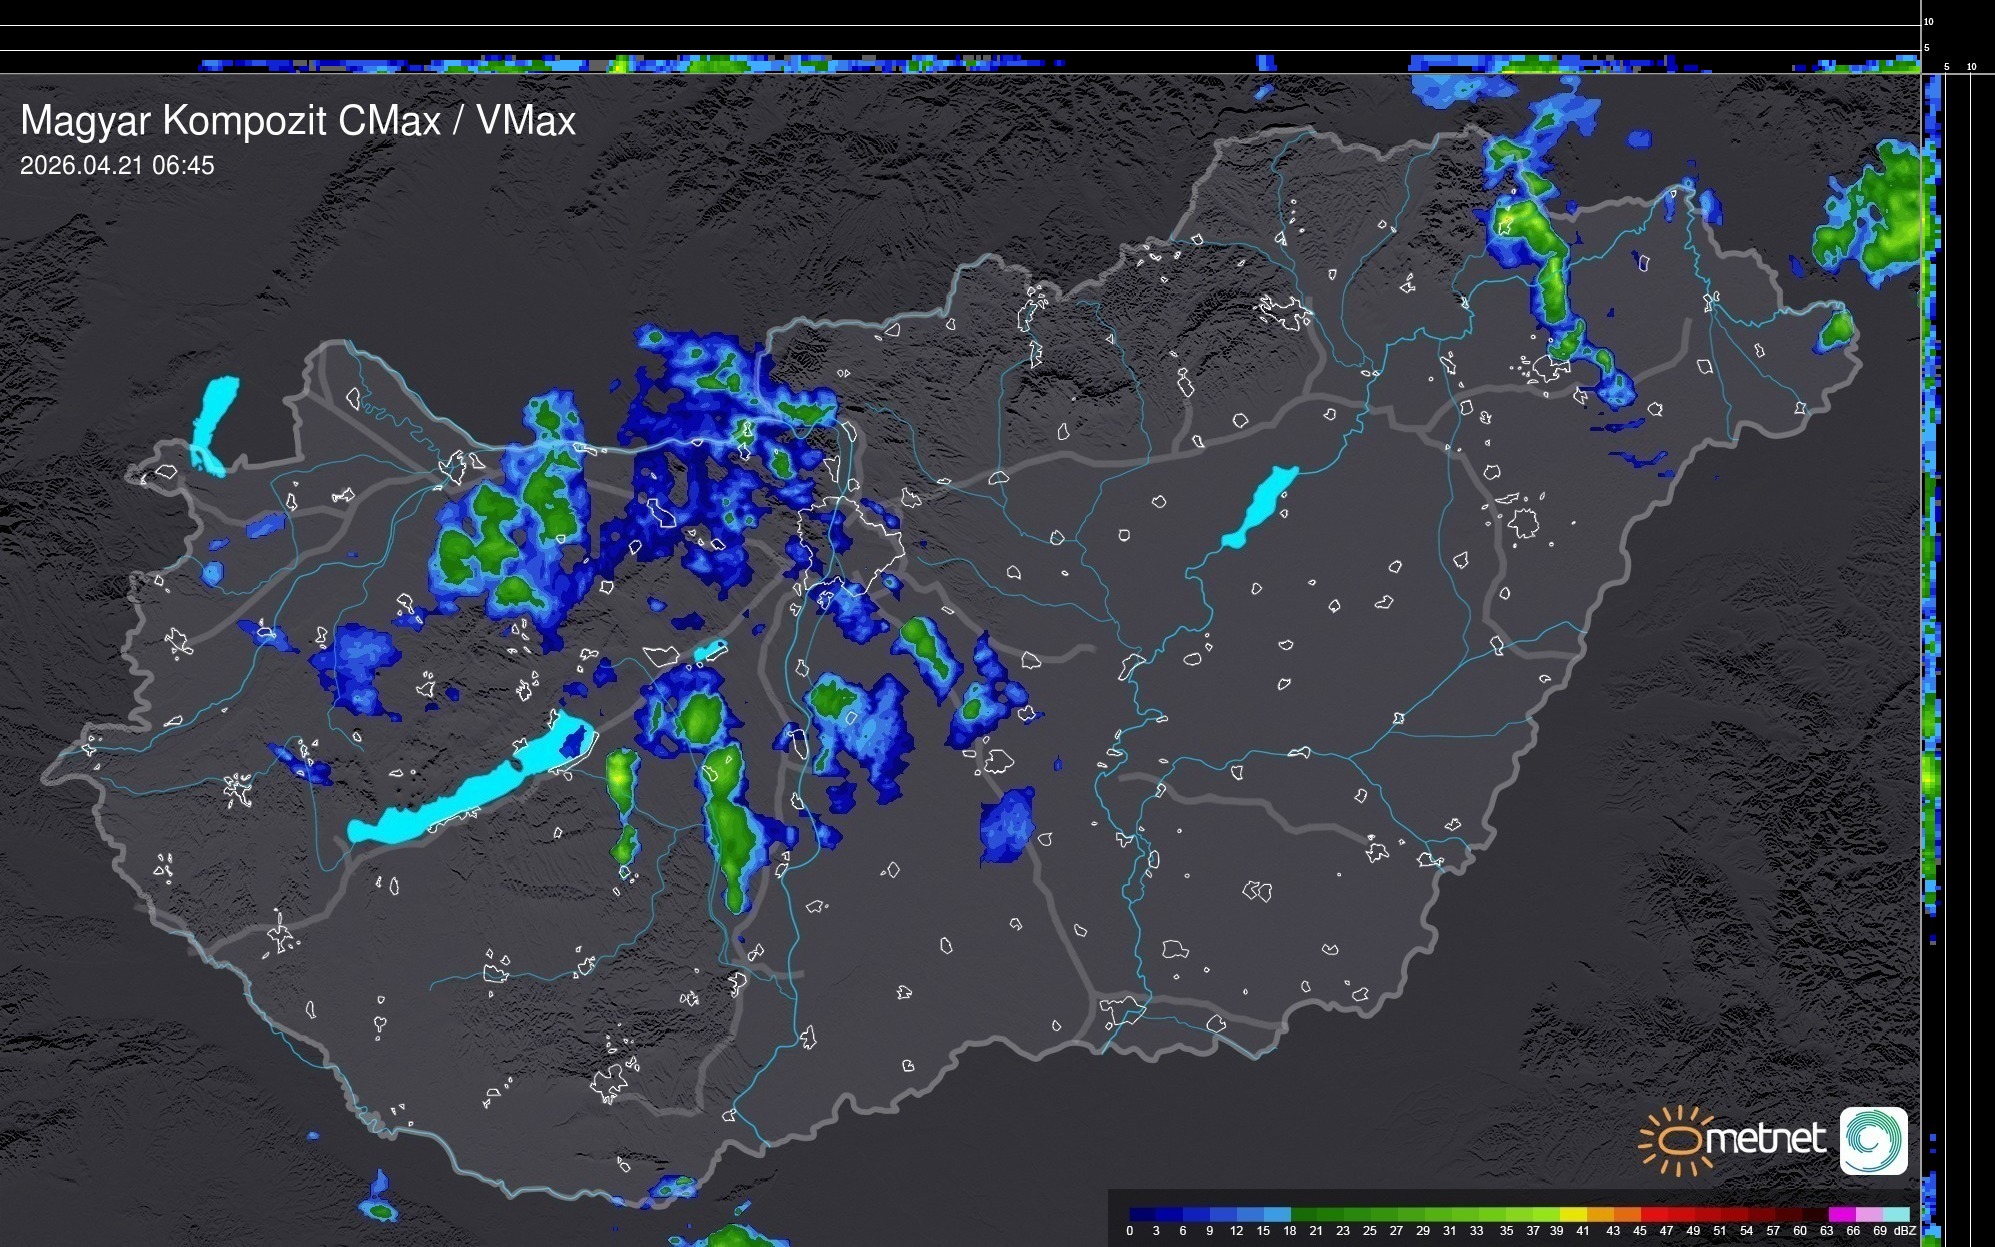Image resolution: width=1995 pixels, height=1247 pixels.
Task: Click the yellow 39 dBZ legend swatch
Action: click(x=1572, y=1214)
